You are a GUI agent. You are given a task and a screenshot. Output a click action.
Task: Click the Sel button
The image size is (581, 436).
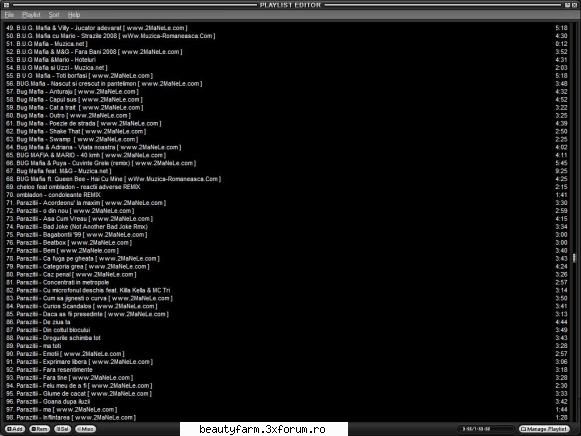[63, 429]
